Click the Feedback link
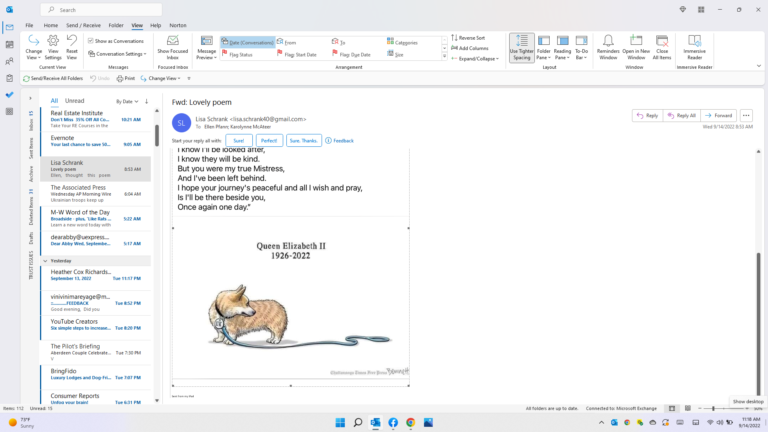768x432 pixels. (339, 141)
